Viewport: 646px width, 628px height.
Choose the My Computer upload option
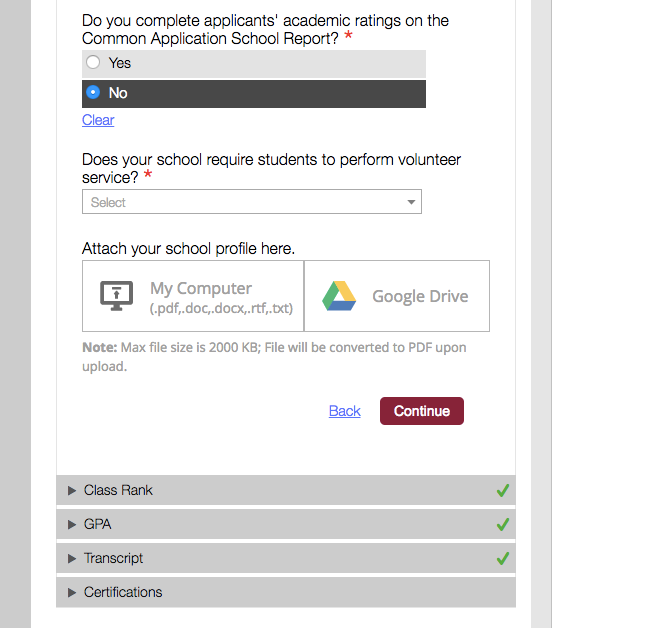coord(193,296)
